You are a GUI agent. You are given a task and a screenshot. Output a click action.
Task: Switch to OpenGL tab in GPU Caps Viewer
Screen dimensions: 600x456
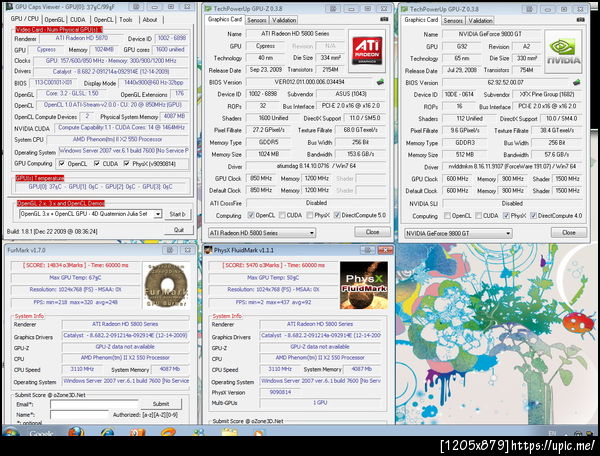[54, 20]
